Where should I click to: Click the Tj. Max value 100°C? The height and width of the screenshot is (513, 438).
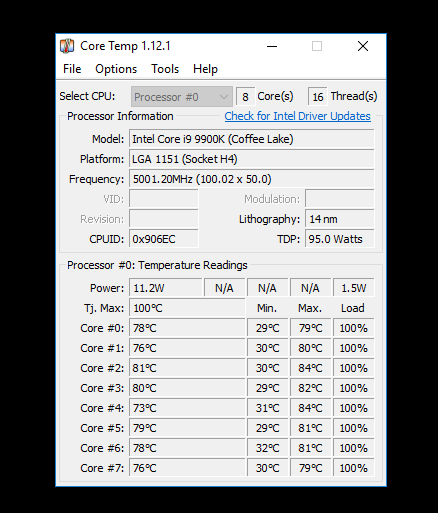[187, 308]
